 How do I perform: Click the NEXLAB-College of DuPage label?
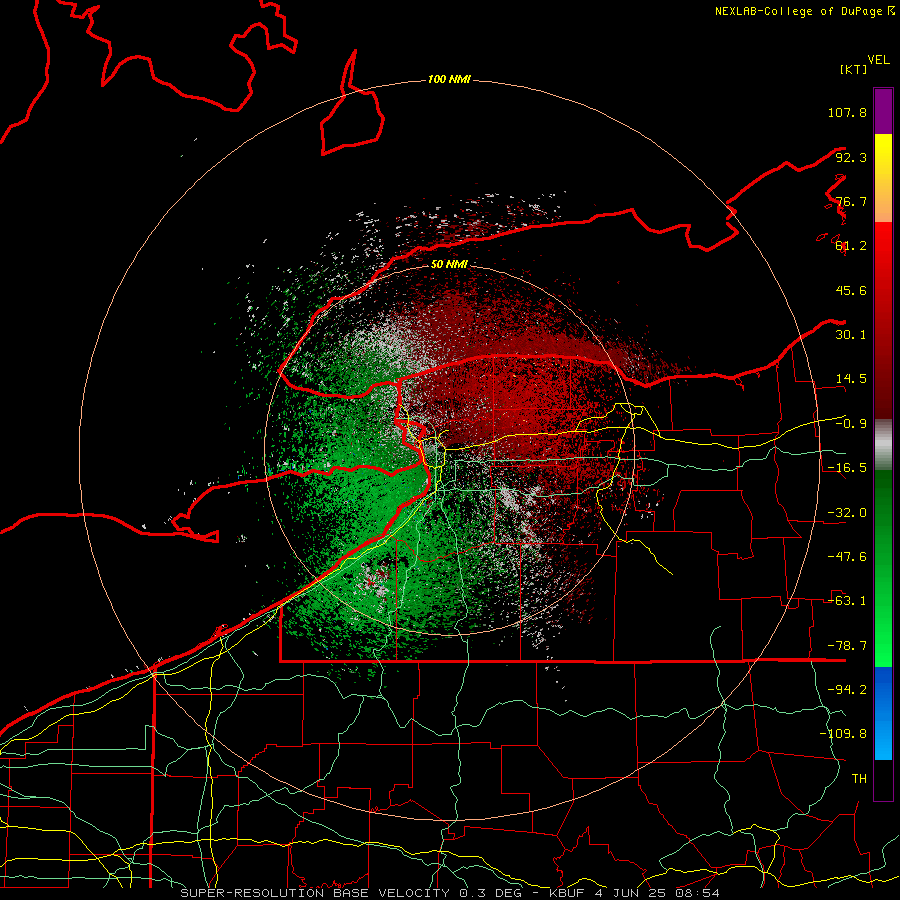click(804, 11)
